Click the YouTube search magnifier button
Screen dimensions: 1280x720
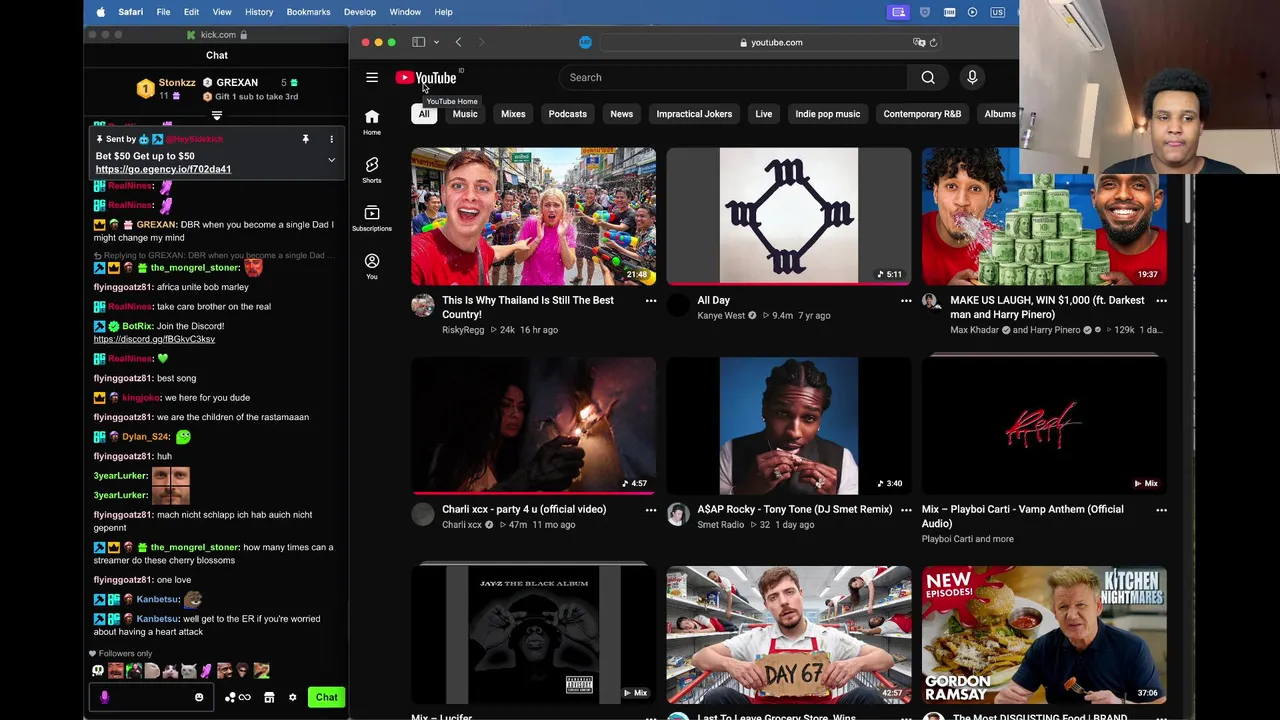928,77
